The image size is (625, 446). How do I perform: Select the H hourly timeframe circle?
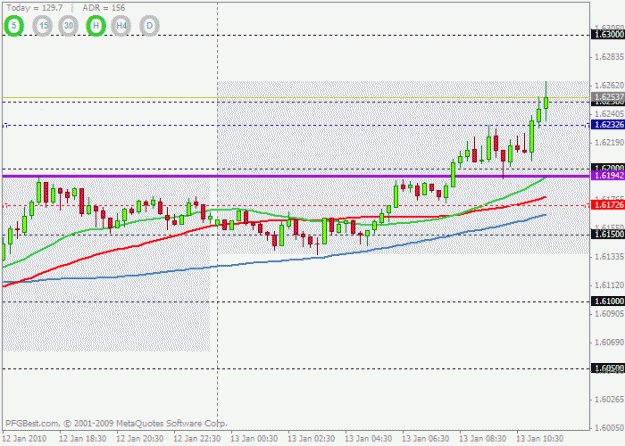point(96,26)
